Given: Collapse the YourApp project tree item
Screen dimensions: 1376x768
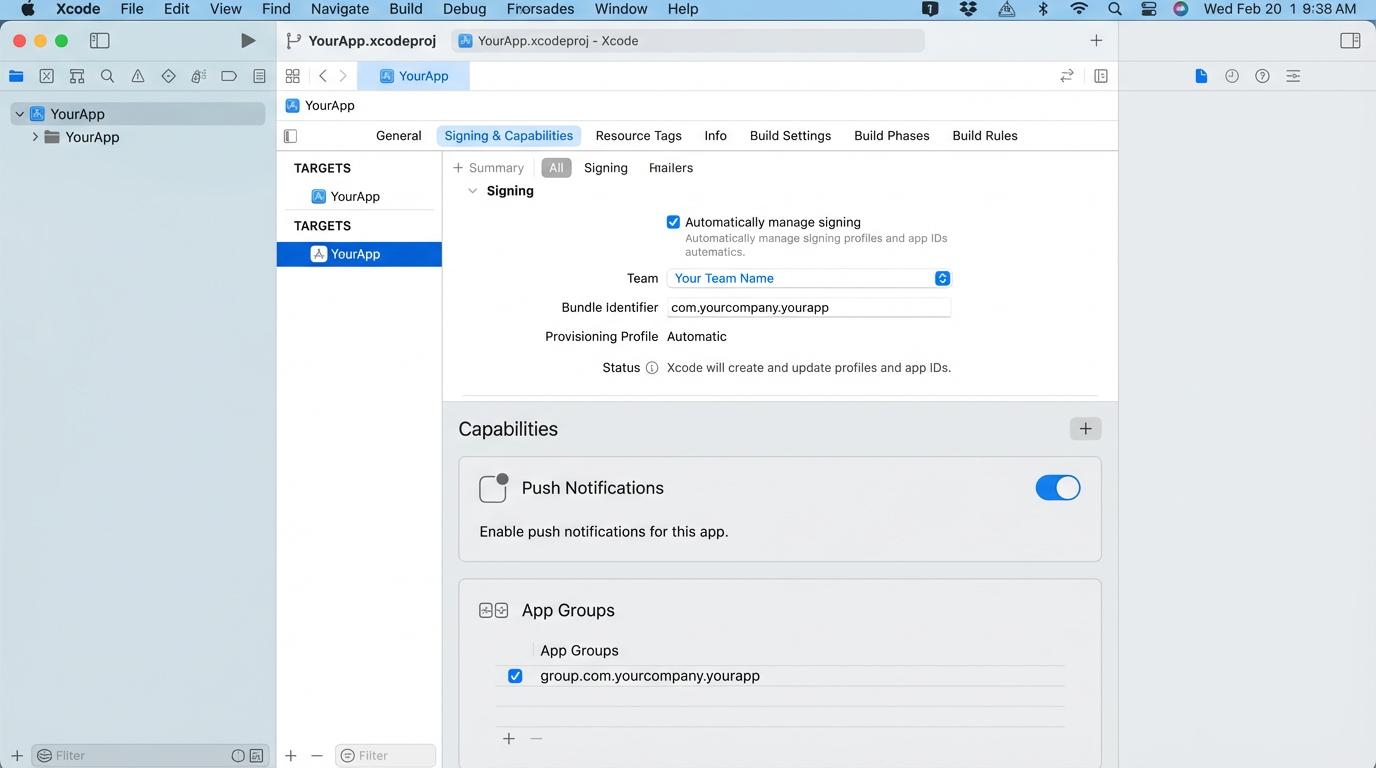Looking at the screenshot, I should [x=18, y=113].
